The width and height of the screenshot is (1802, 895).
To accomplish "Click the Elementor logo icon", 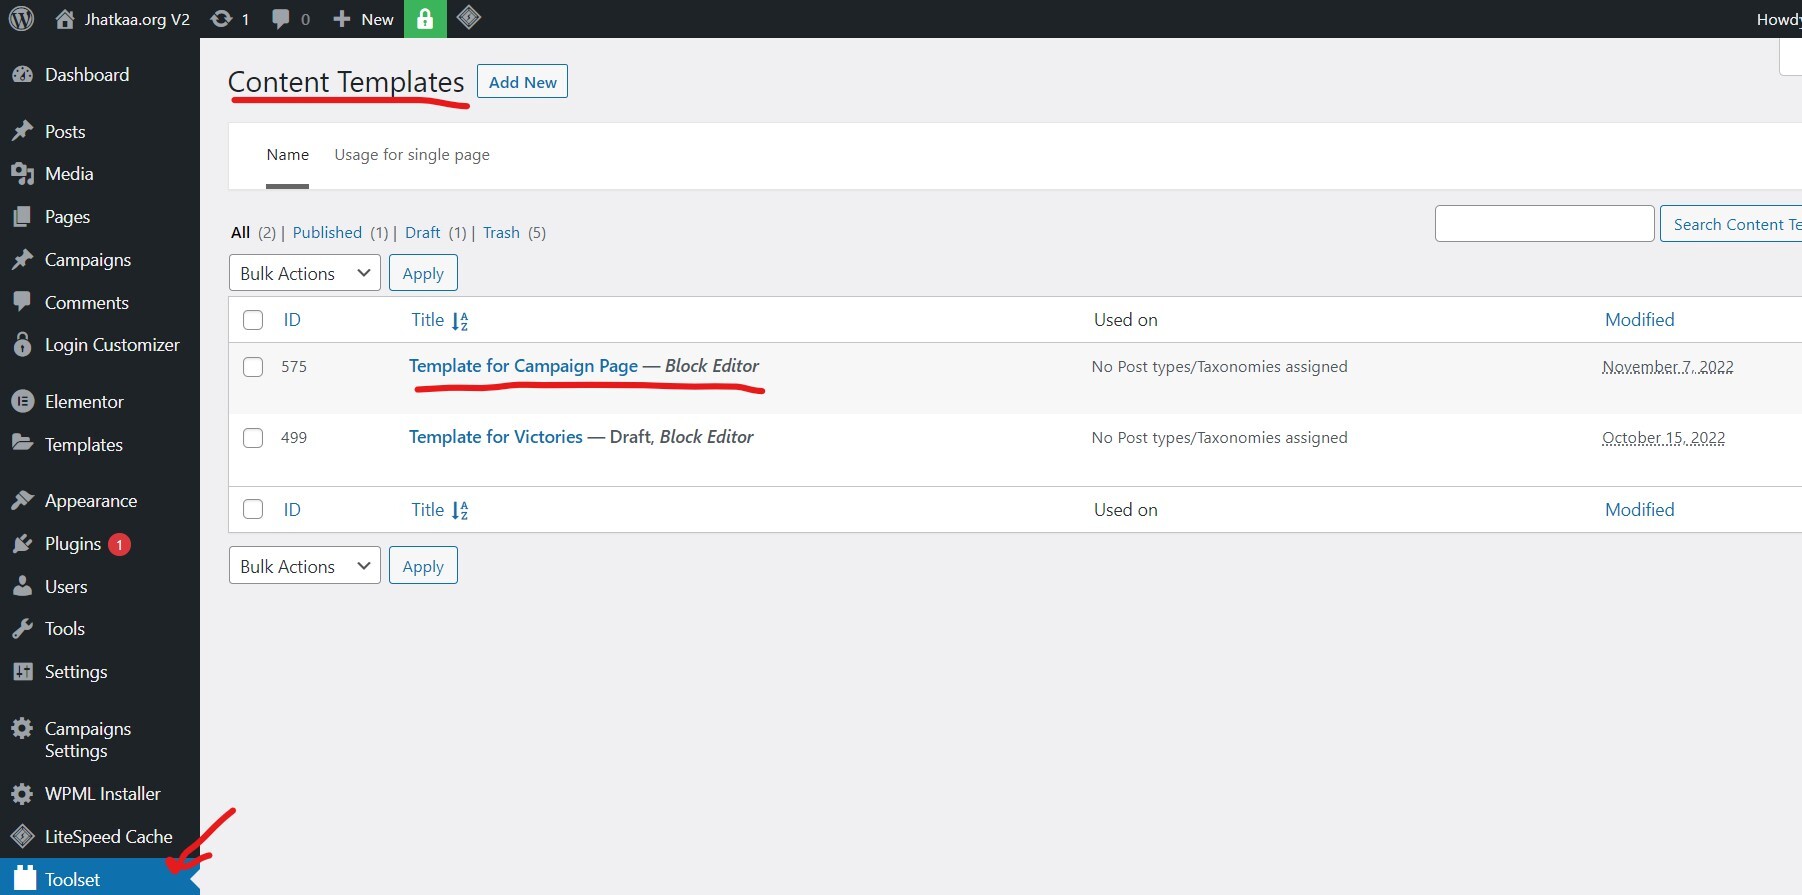I will click(22, 402).
